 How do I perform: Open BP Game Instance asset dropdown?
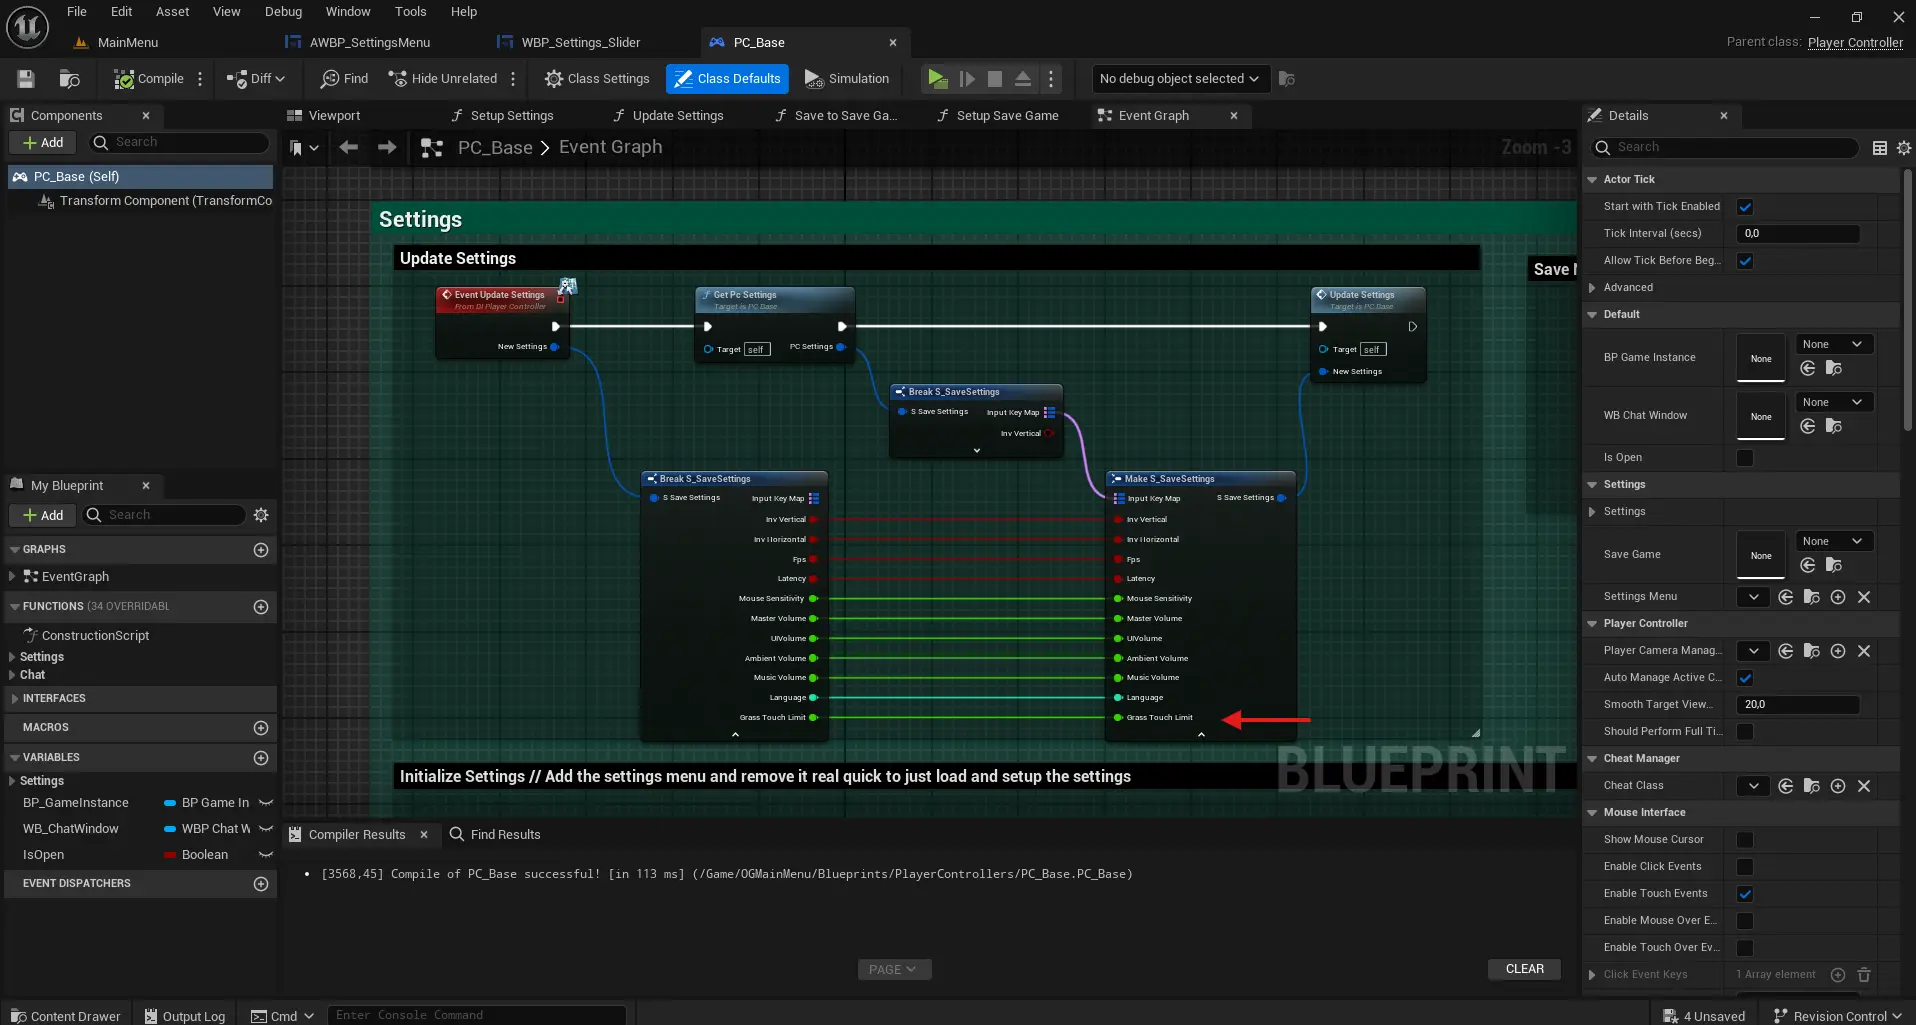[x=1834, y=345]
